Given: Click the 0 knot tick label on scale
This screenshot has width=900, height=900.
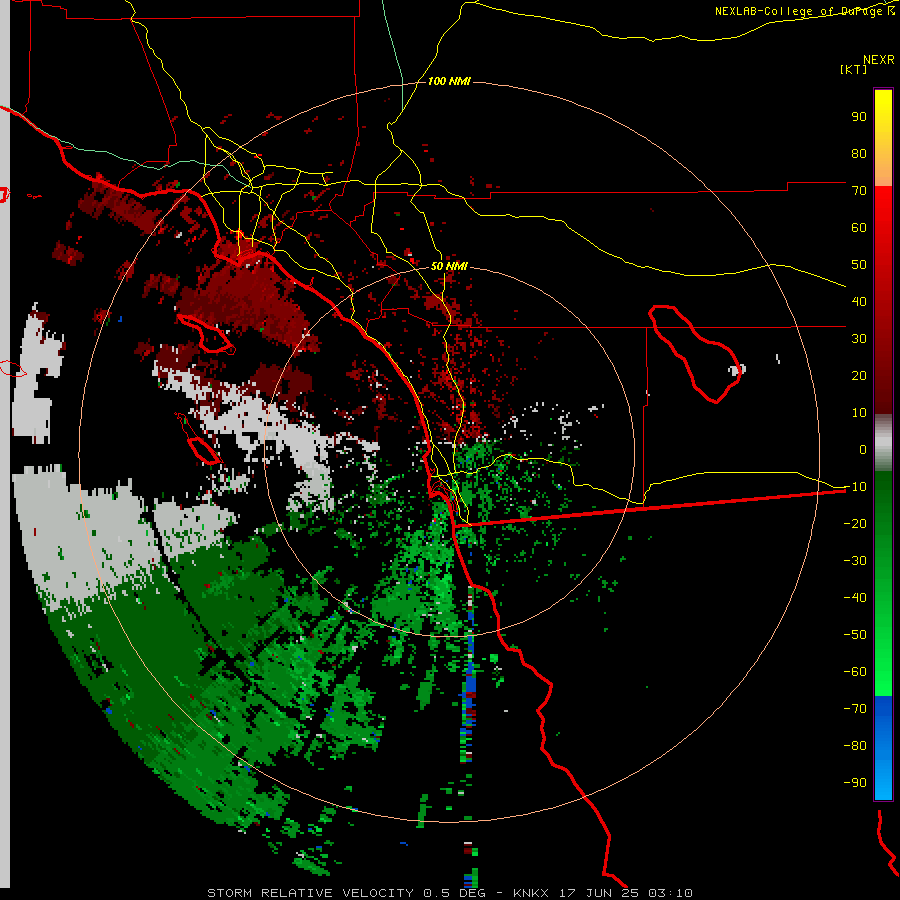Looking at the screenshot, I should (863, 449).
